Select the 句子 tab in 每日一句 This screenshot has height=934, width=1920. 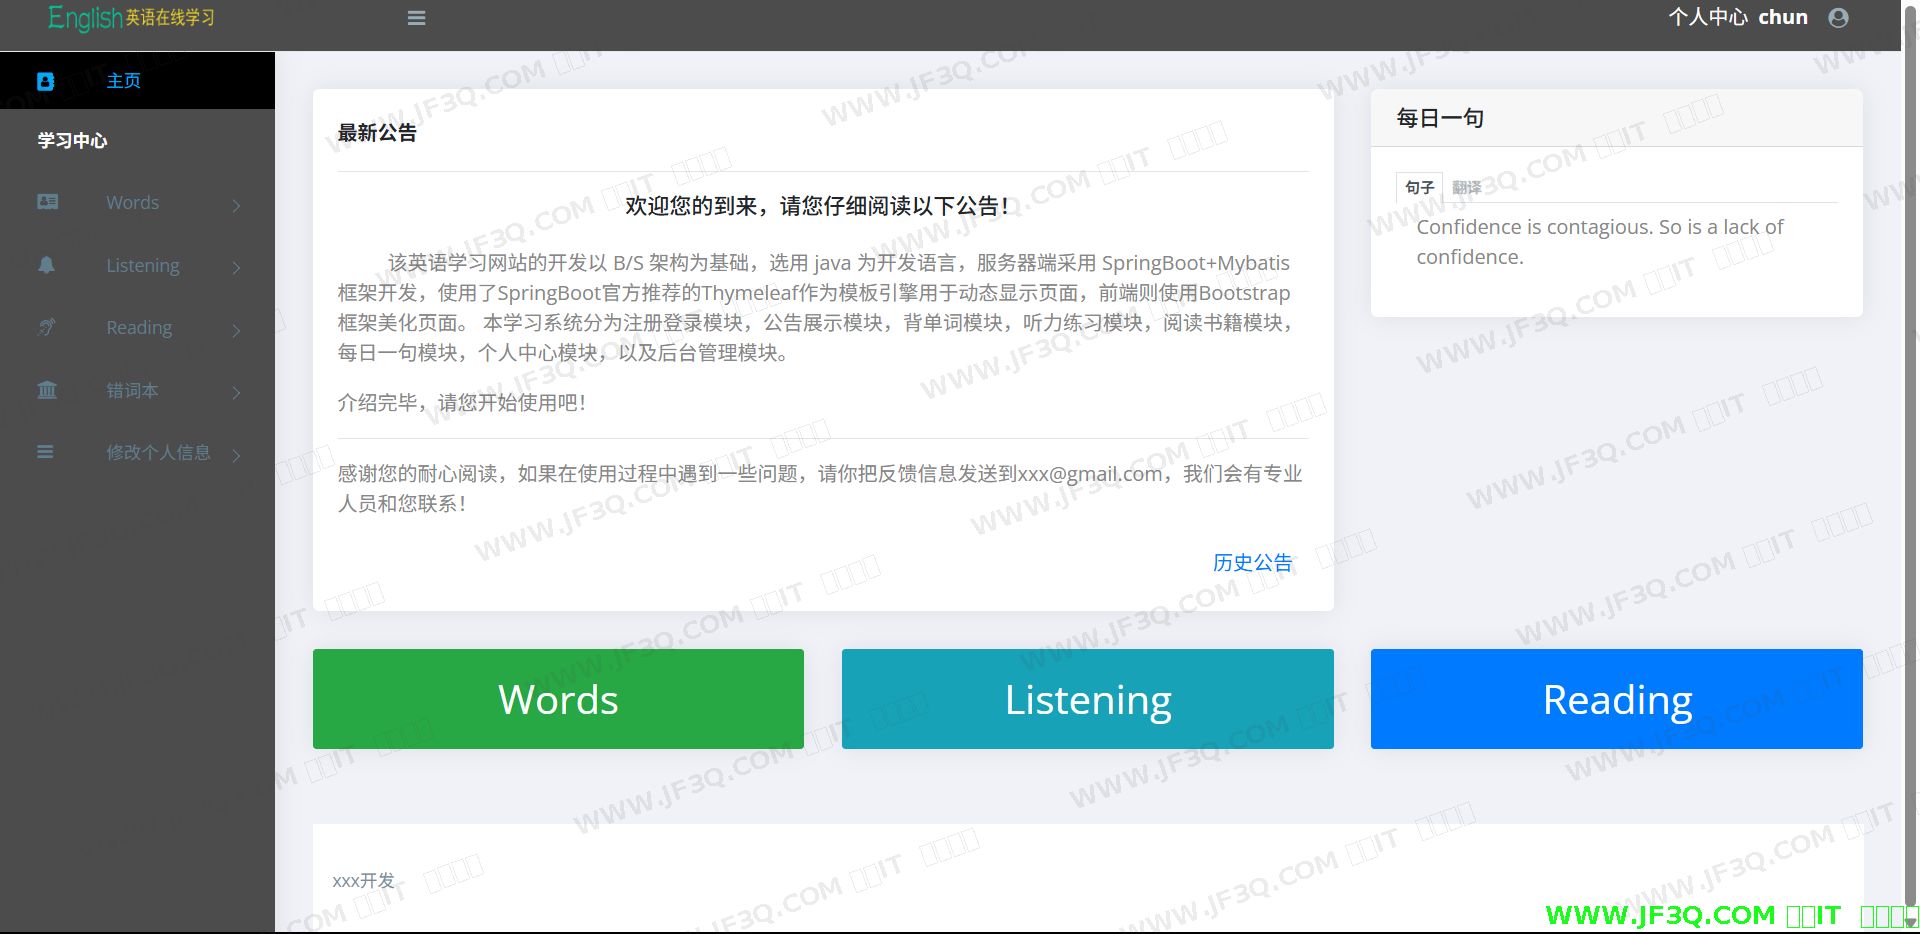pos(1419,187)
